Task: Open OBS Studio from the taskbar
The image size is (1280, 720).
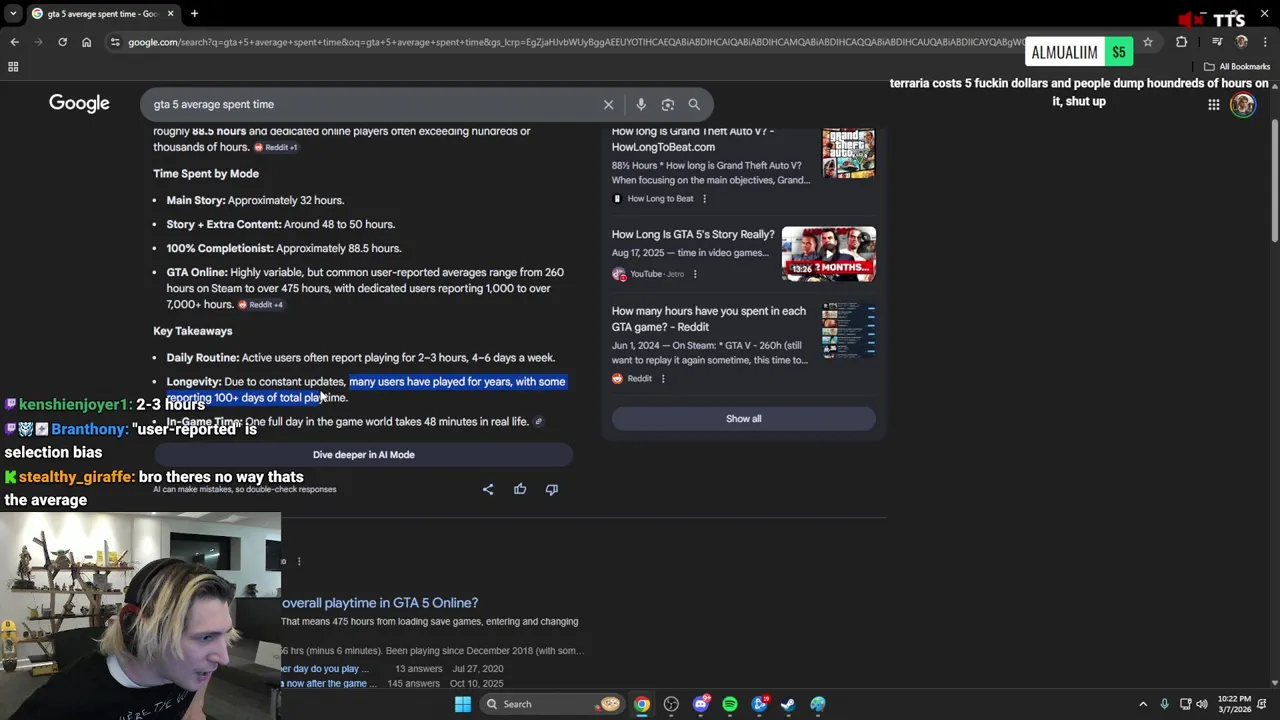Action: pyautogui.click(x=671, y=704)
